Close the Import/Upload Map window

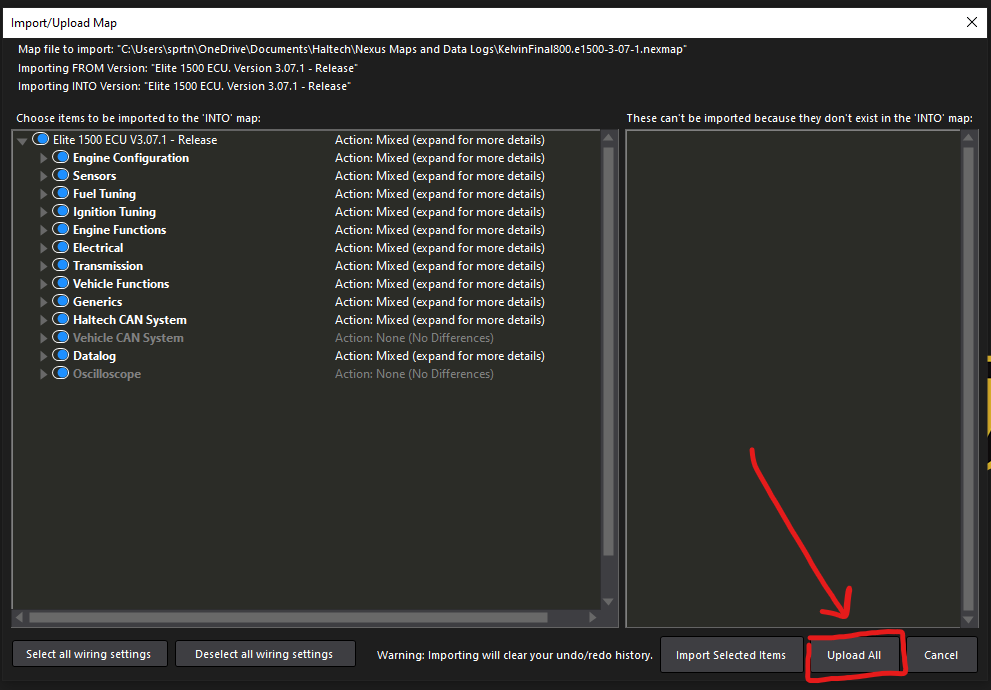click(972, 22)
